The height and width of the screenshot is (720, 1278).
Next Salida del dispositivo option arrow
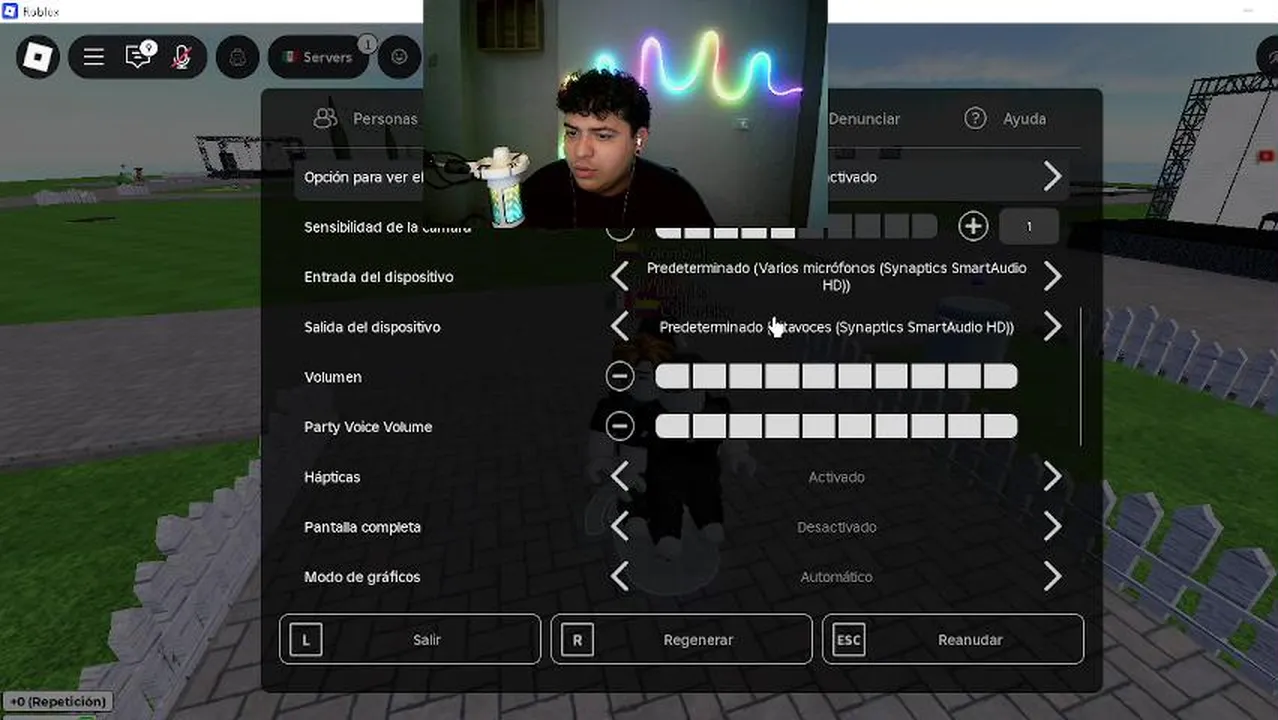point(1052,327)
